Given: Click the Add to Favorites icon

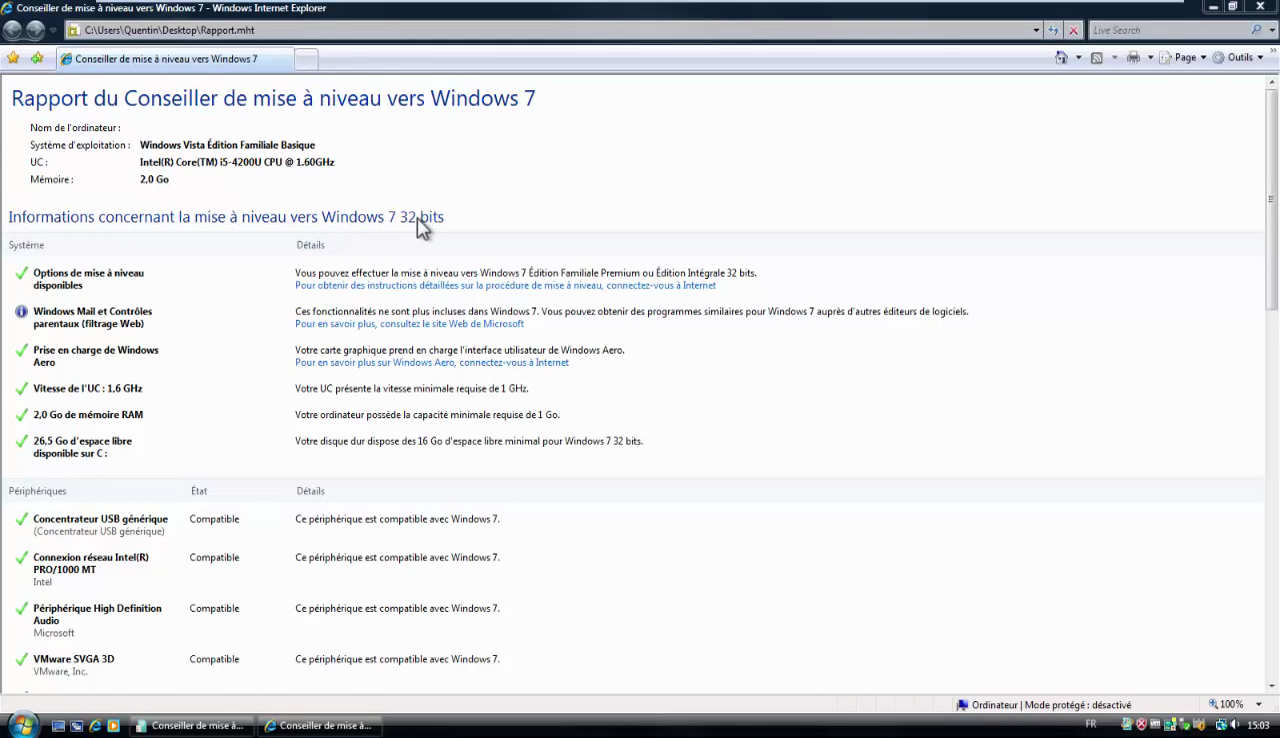Looking at the screenshot, I should click(x=37, y=58).
